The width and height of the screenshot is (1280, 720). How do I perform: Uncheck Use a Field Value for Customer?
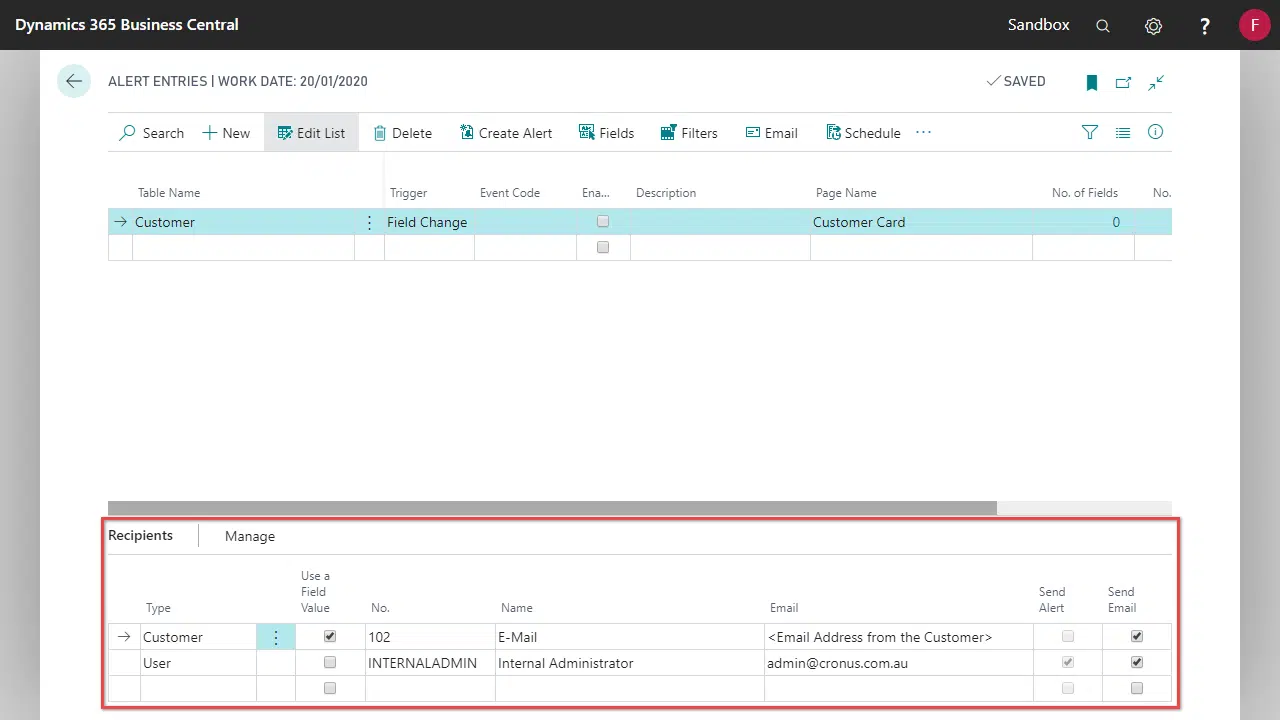point(330,636)
